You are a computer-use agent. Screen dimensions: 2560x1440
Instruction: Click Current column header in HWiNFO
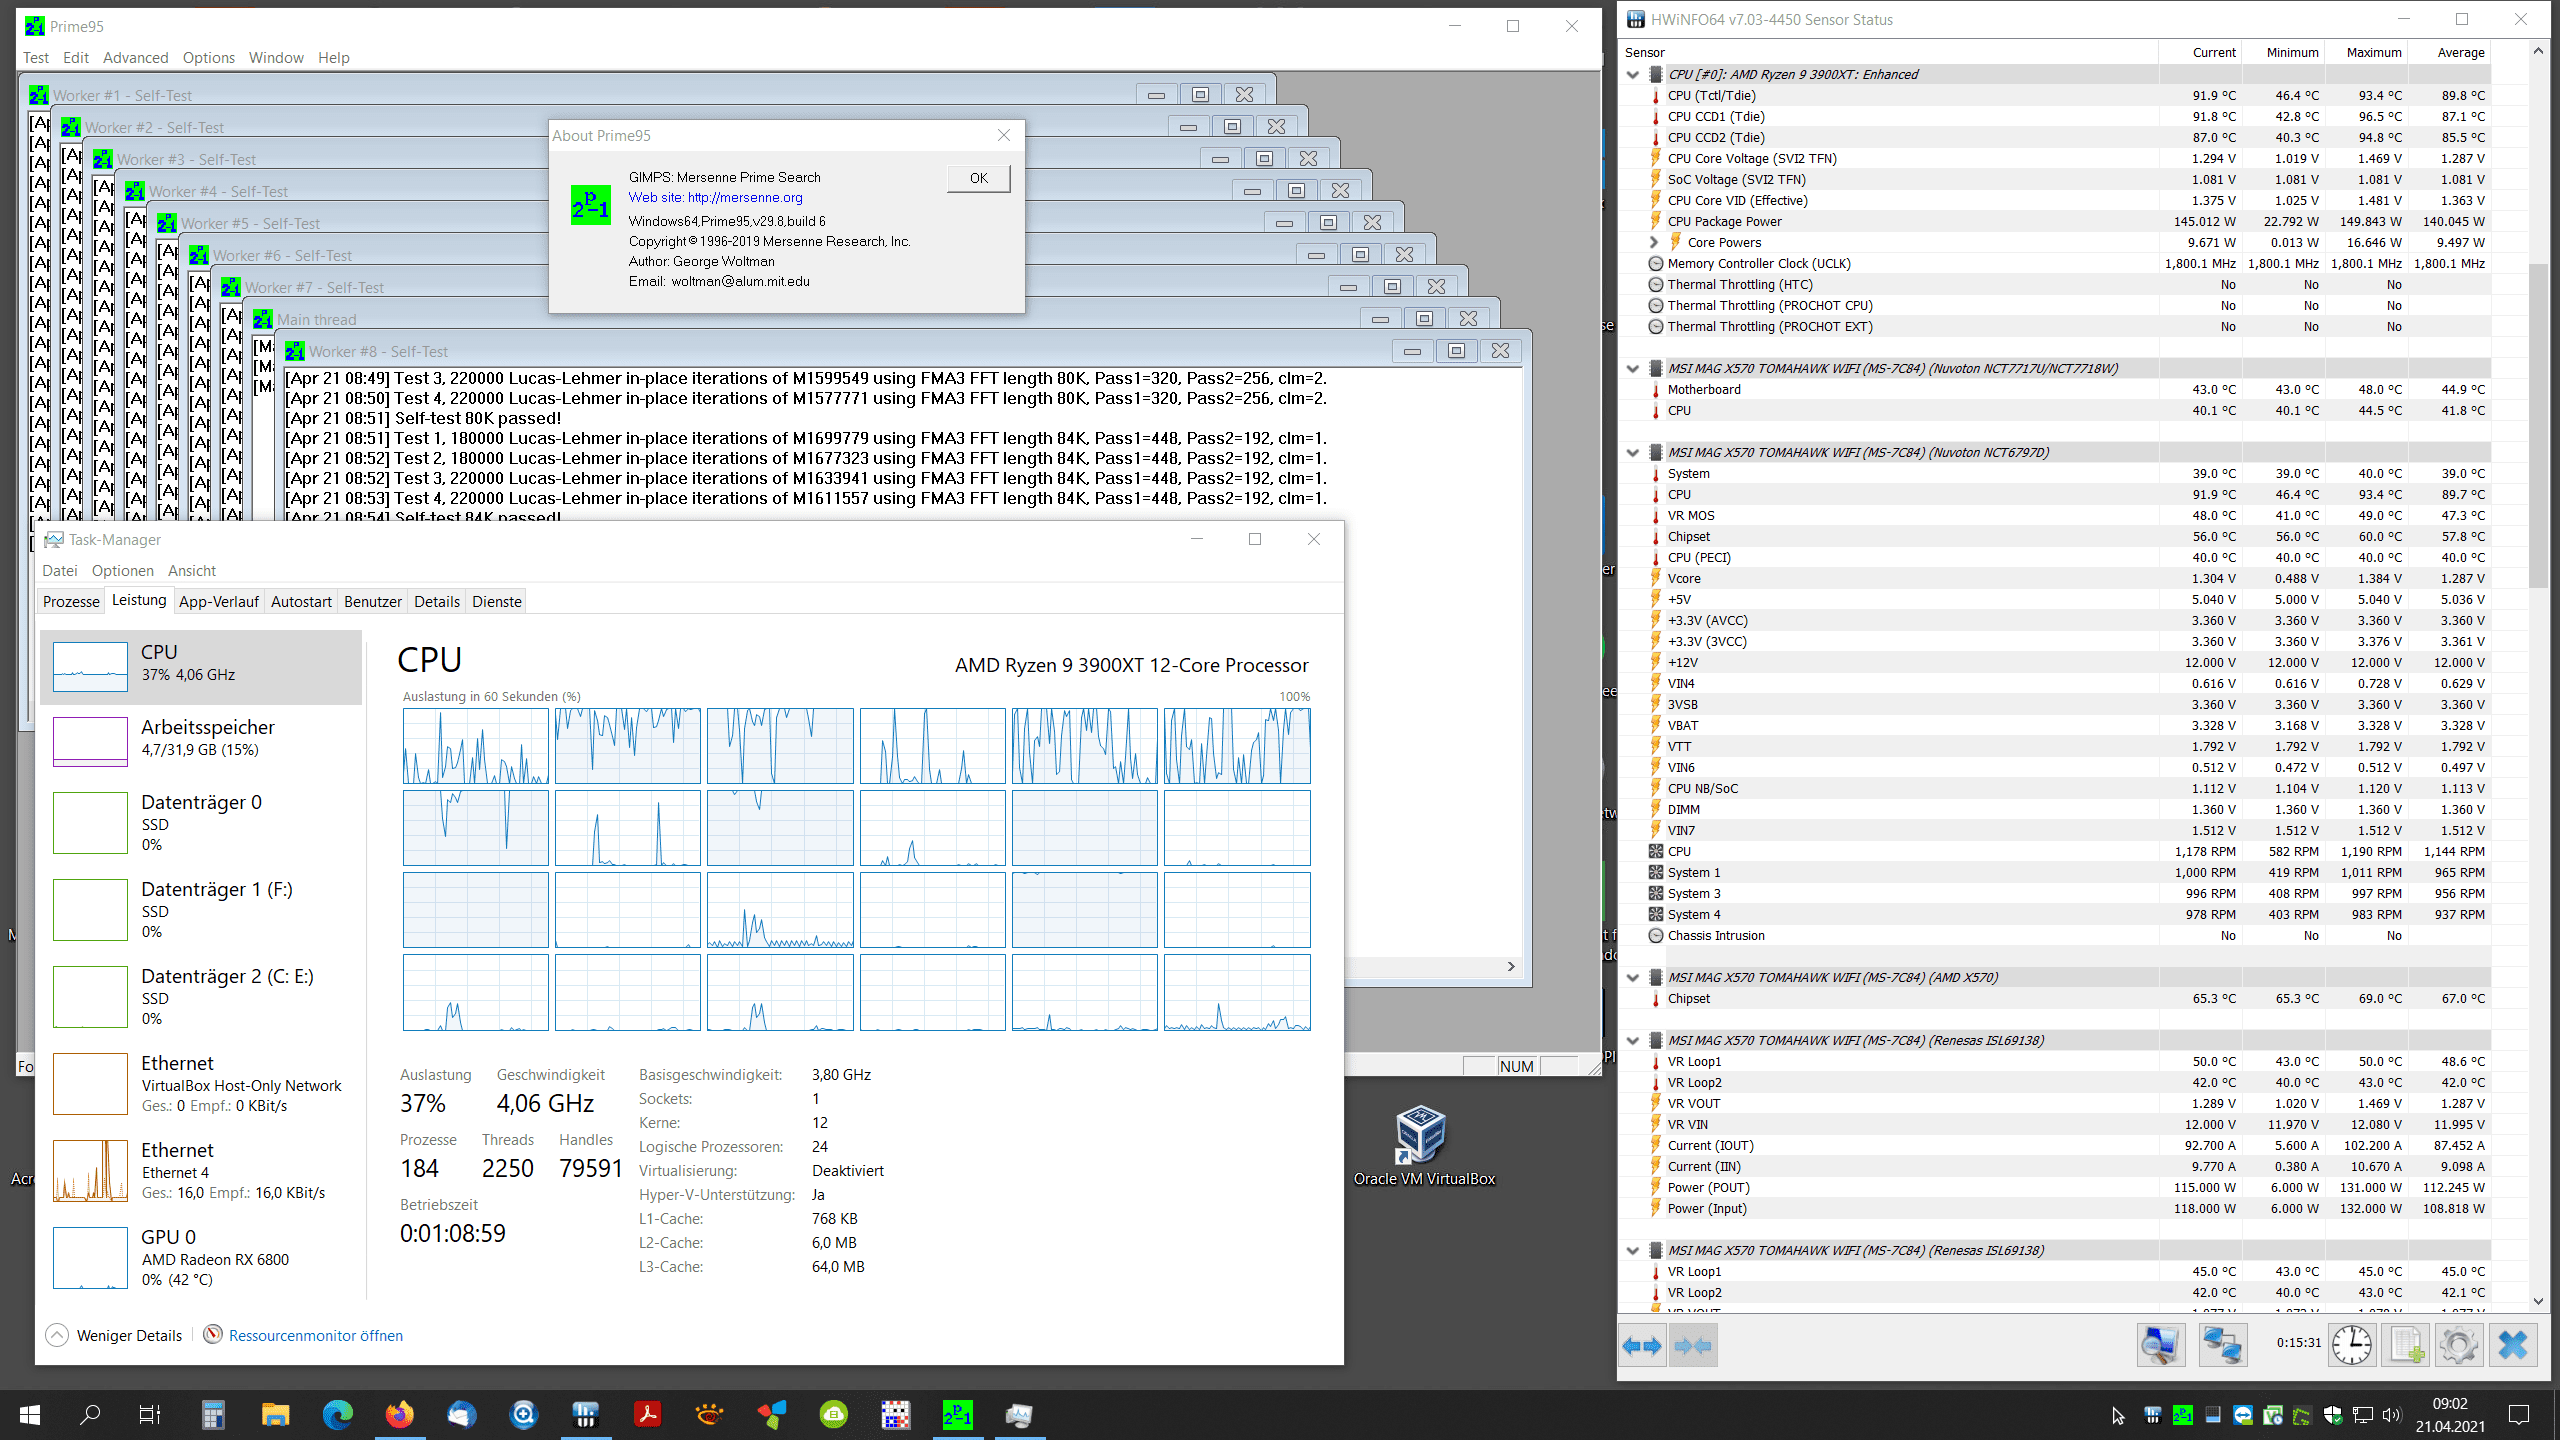coord(2200,52)
